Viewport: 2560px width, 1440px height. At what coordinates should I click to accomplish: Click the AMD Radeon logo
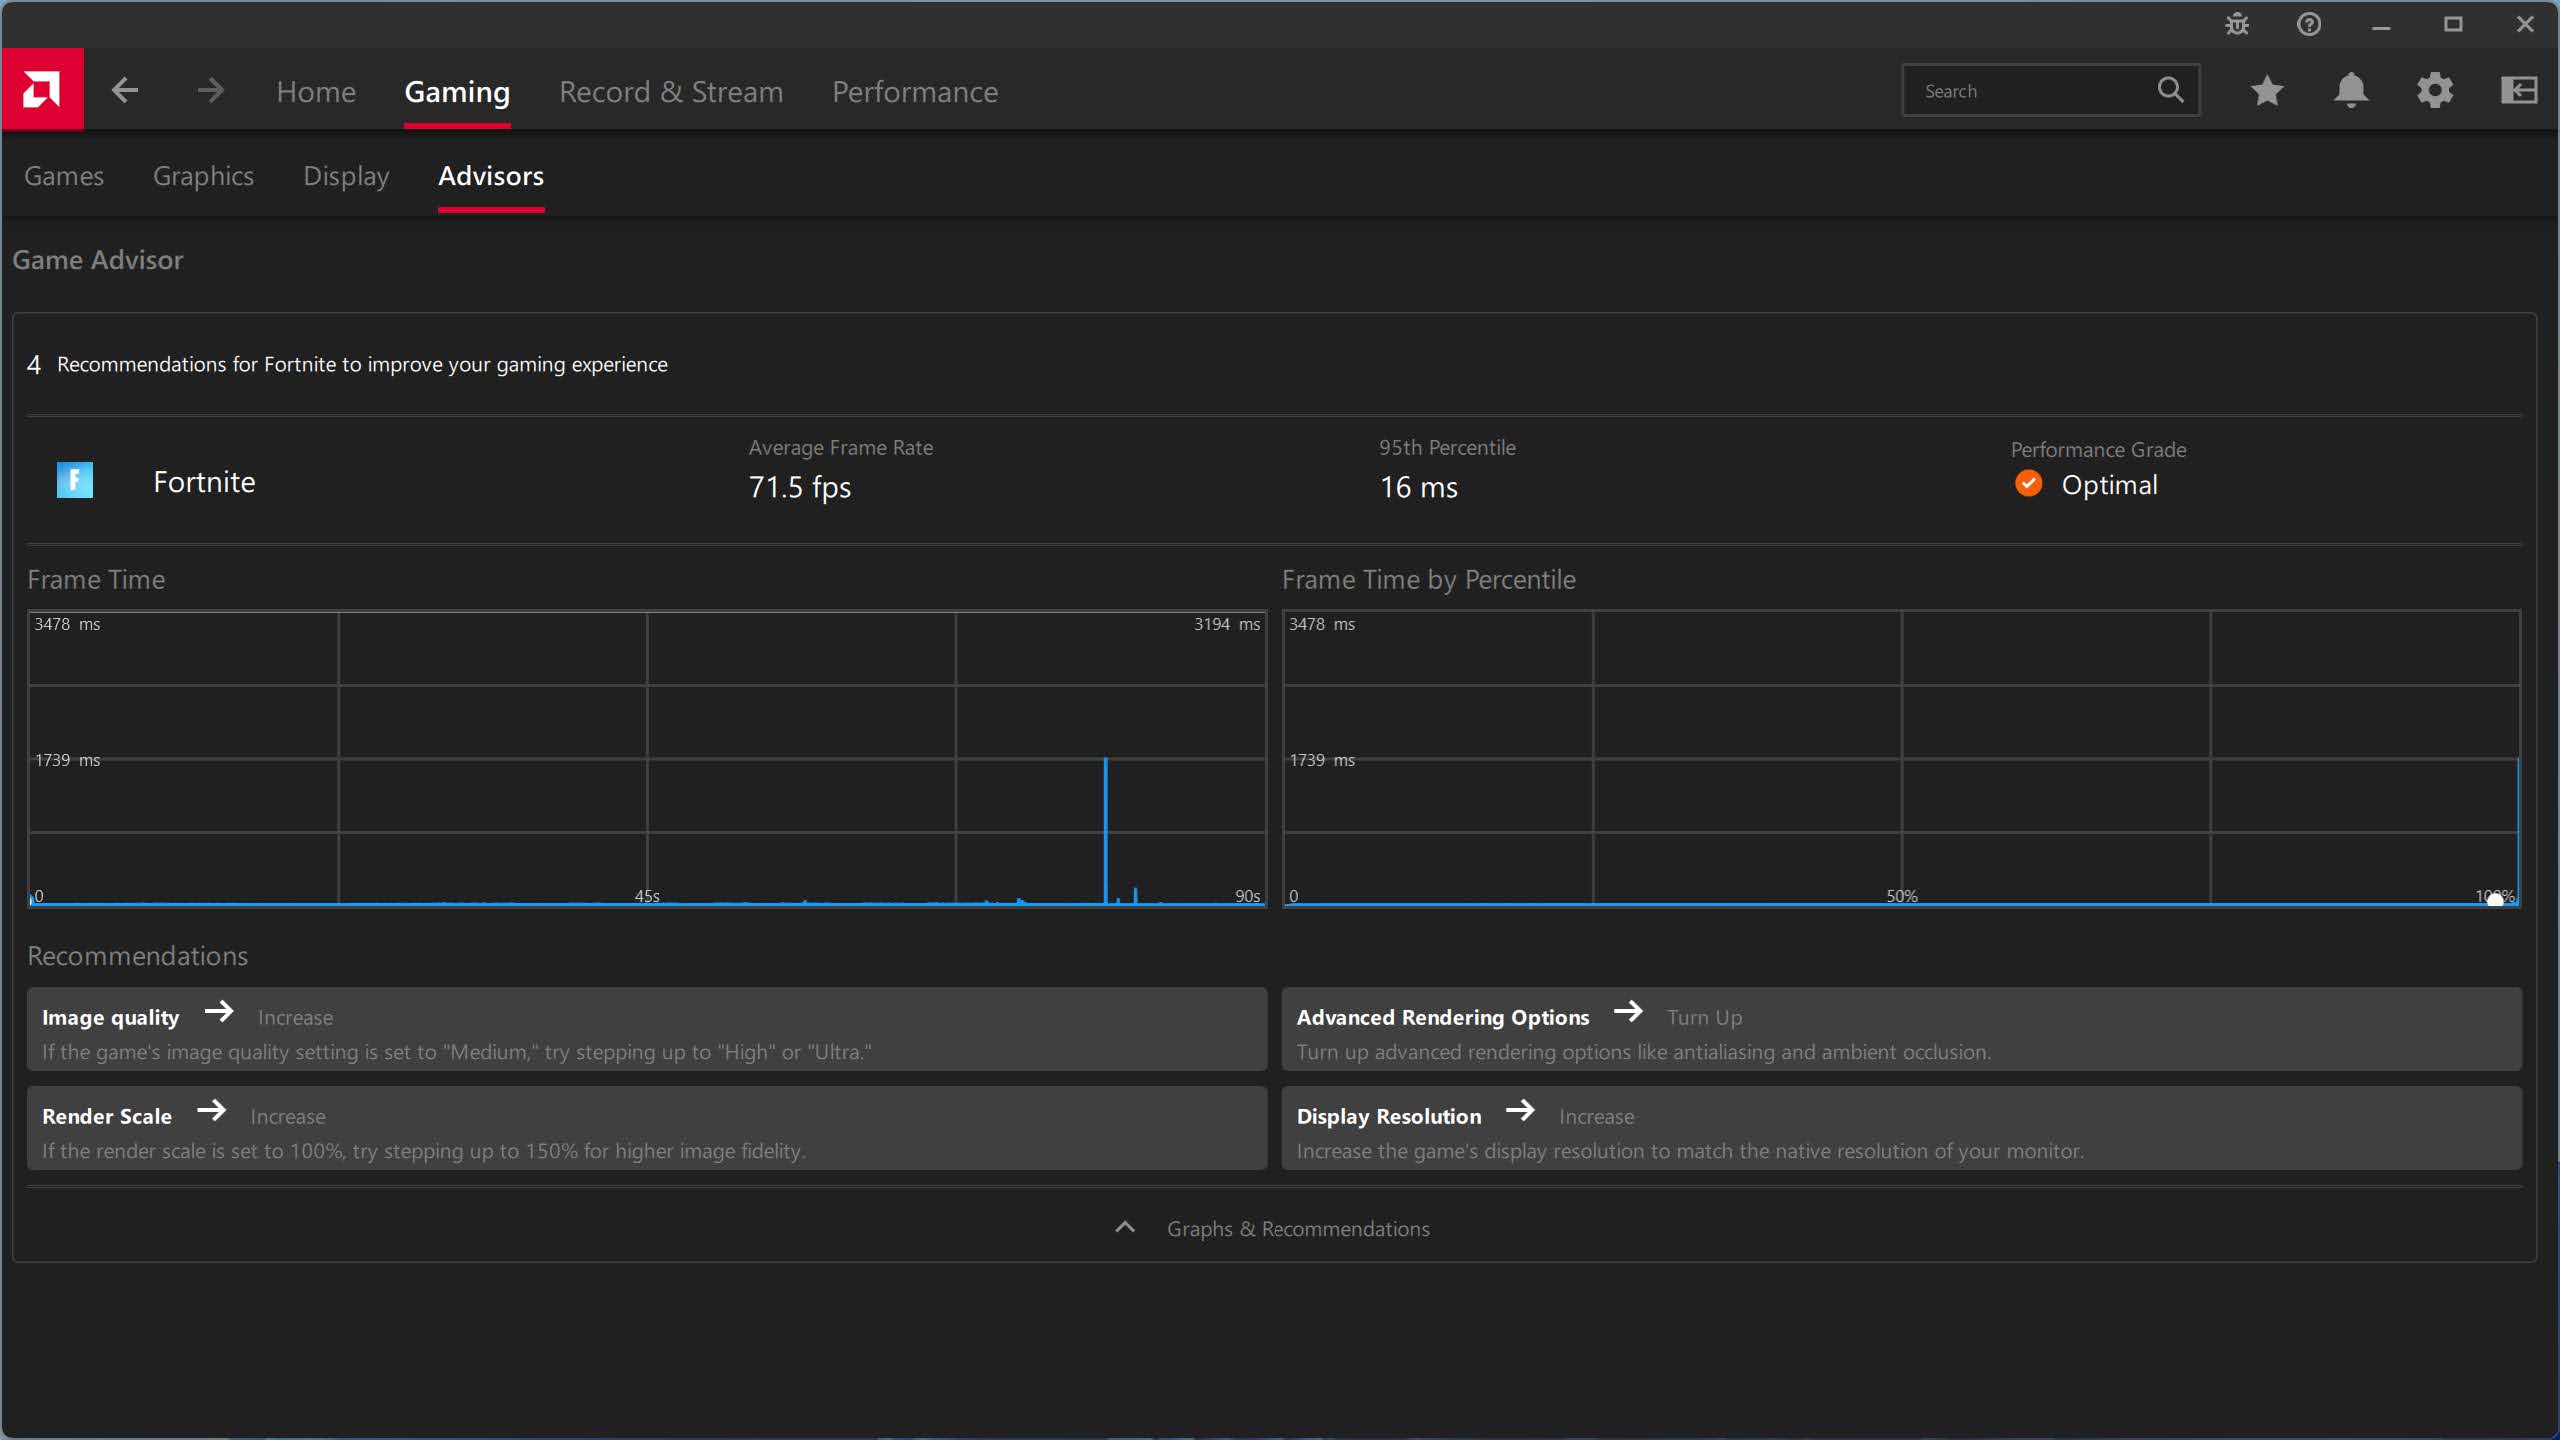tap(42, 88)
